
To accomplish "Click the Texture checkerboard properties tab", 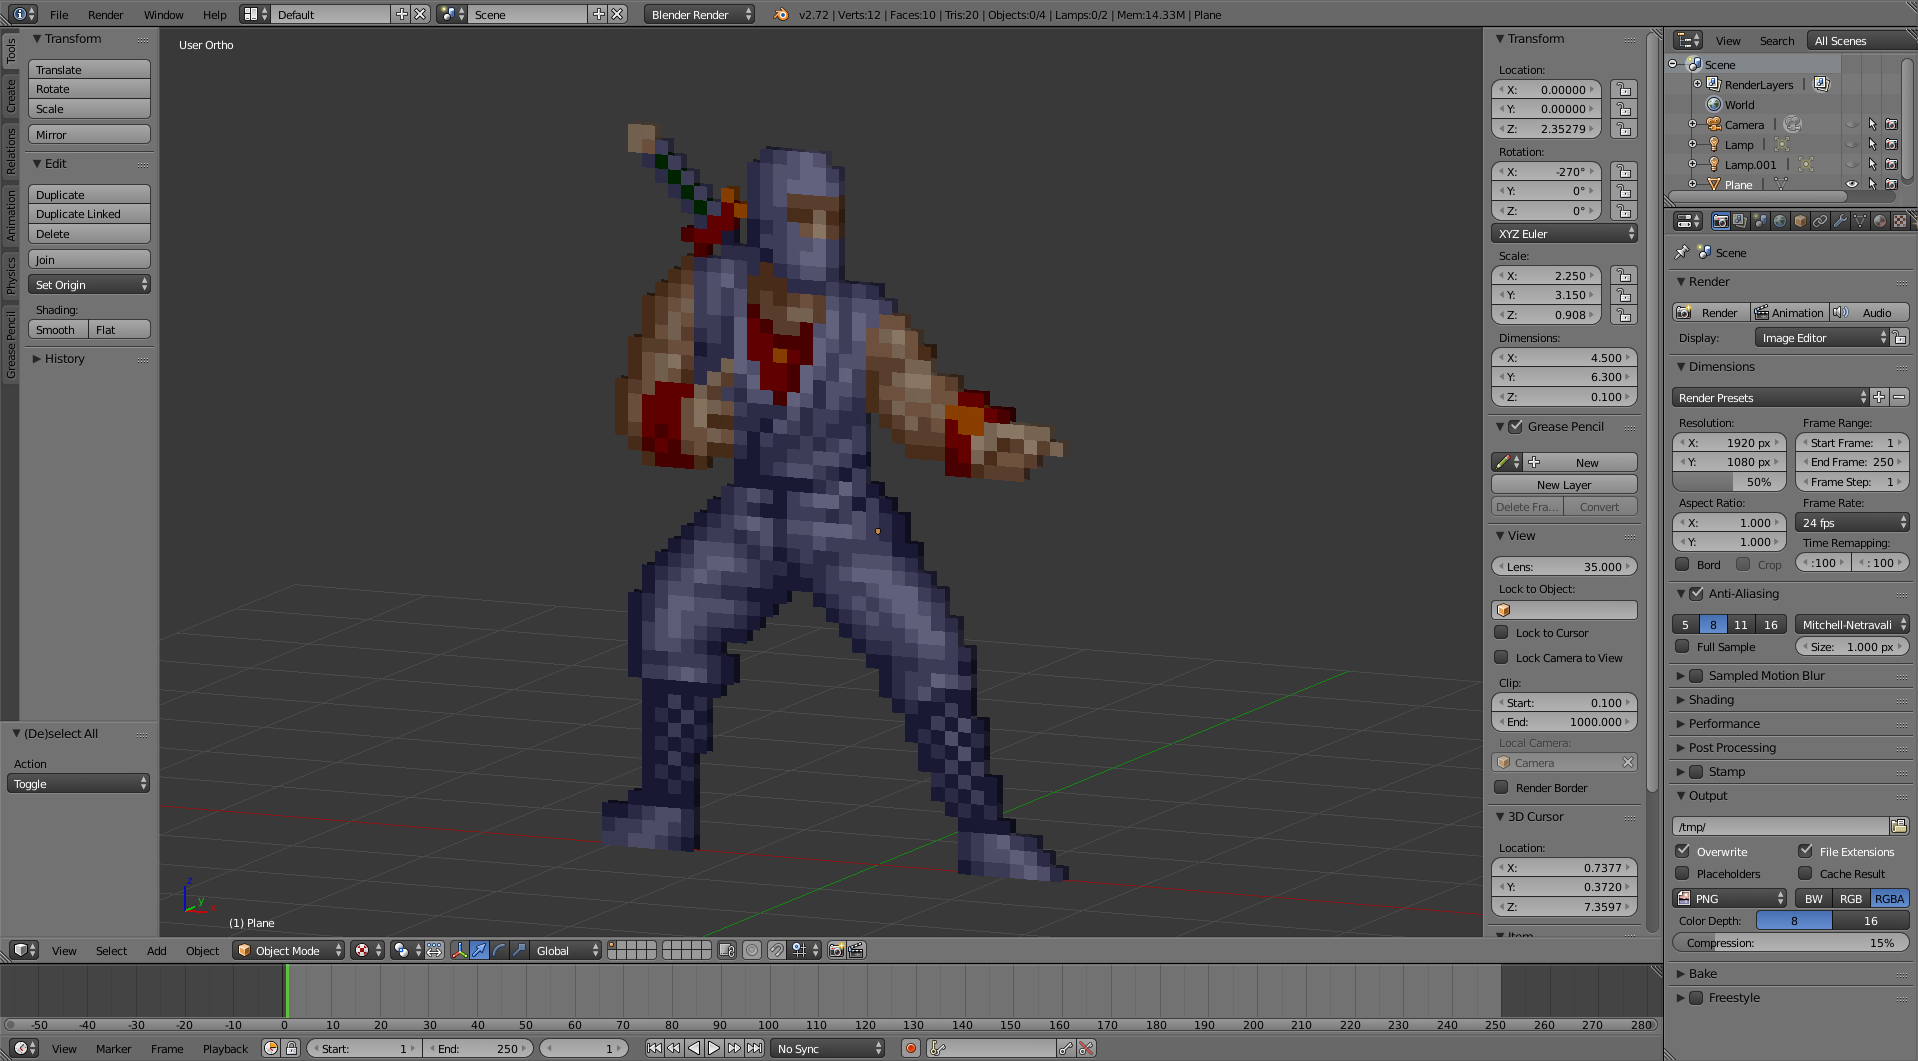I will pos(1899,221).
